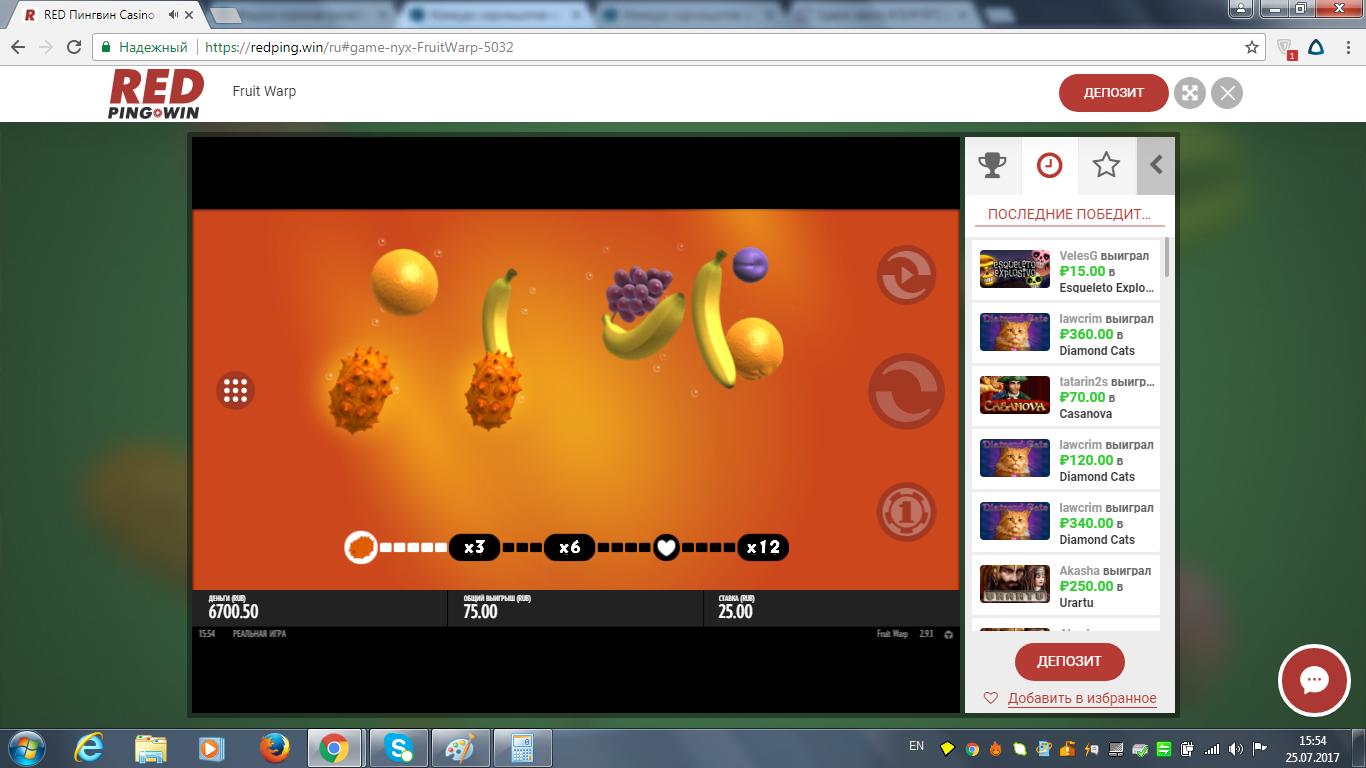Open the bet coin selector button
Screen dimensions: 1366x768
click(906, 512)
